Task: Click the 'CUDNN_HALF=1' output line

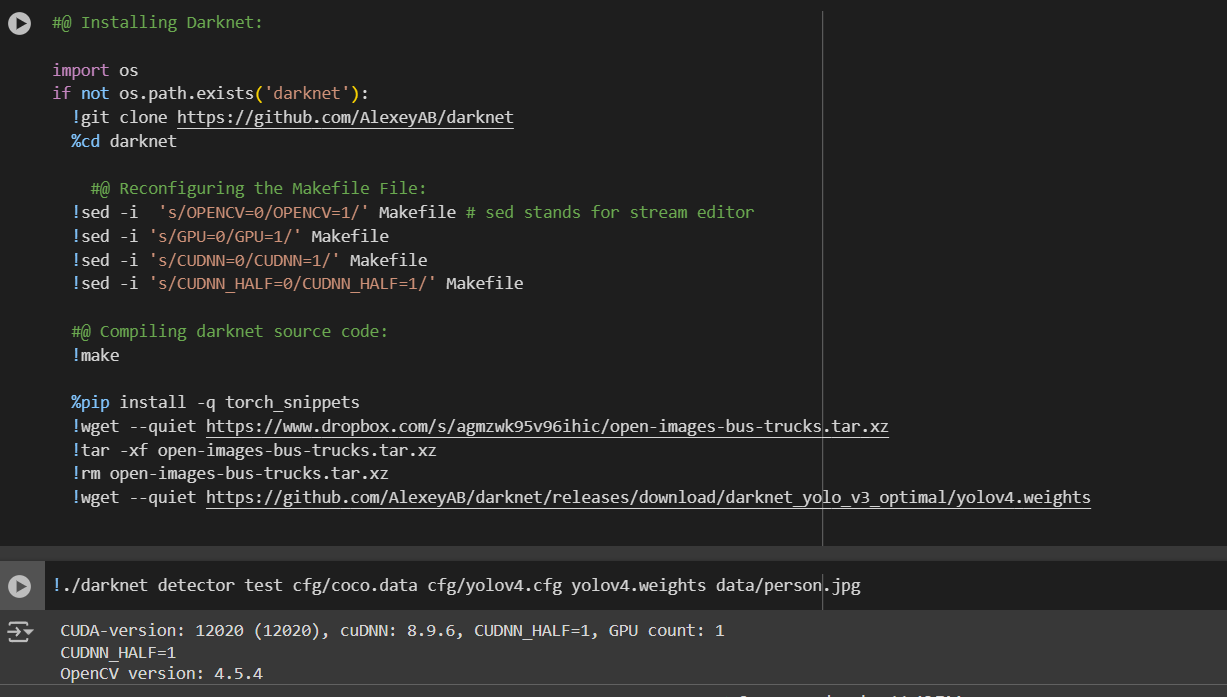Action: coord(118,652)
